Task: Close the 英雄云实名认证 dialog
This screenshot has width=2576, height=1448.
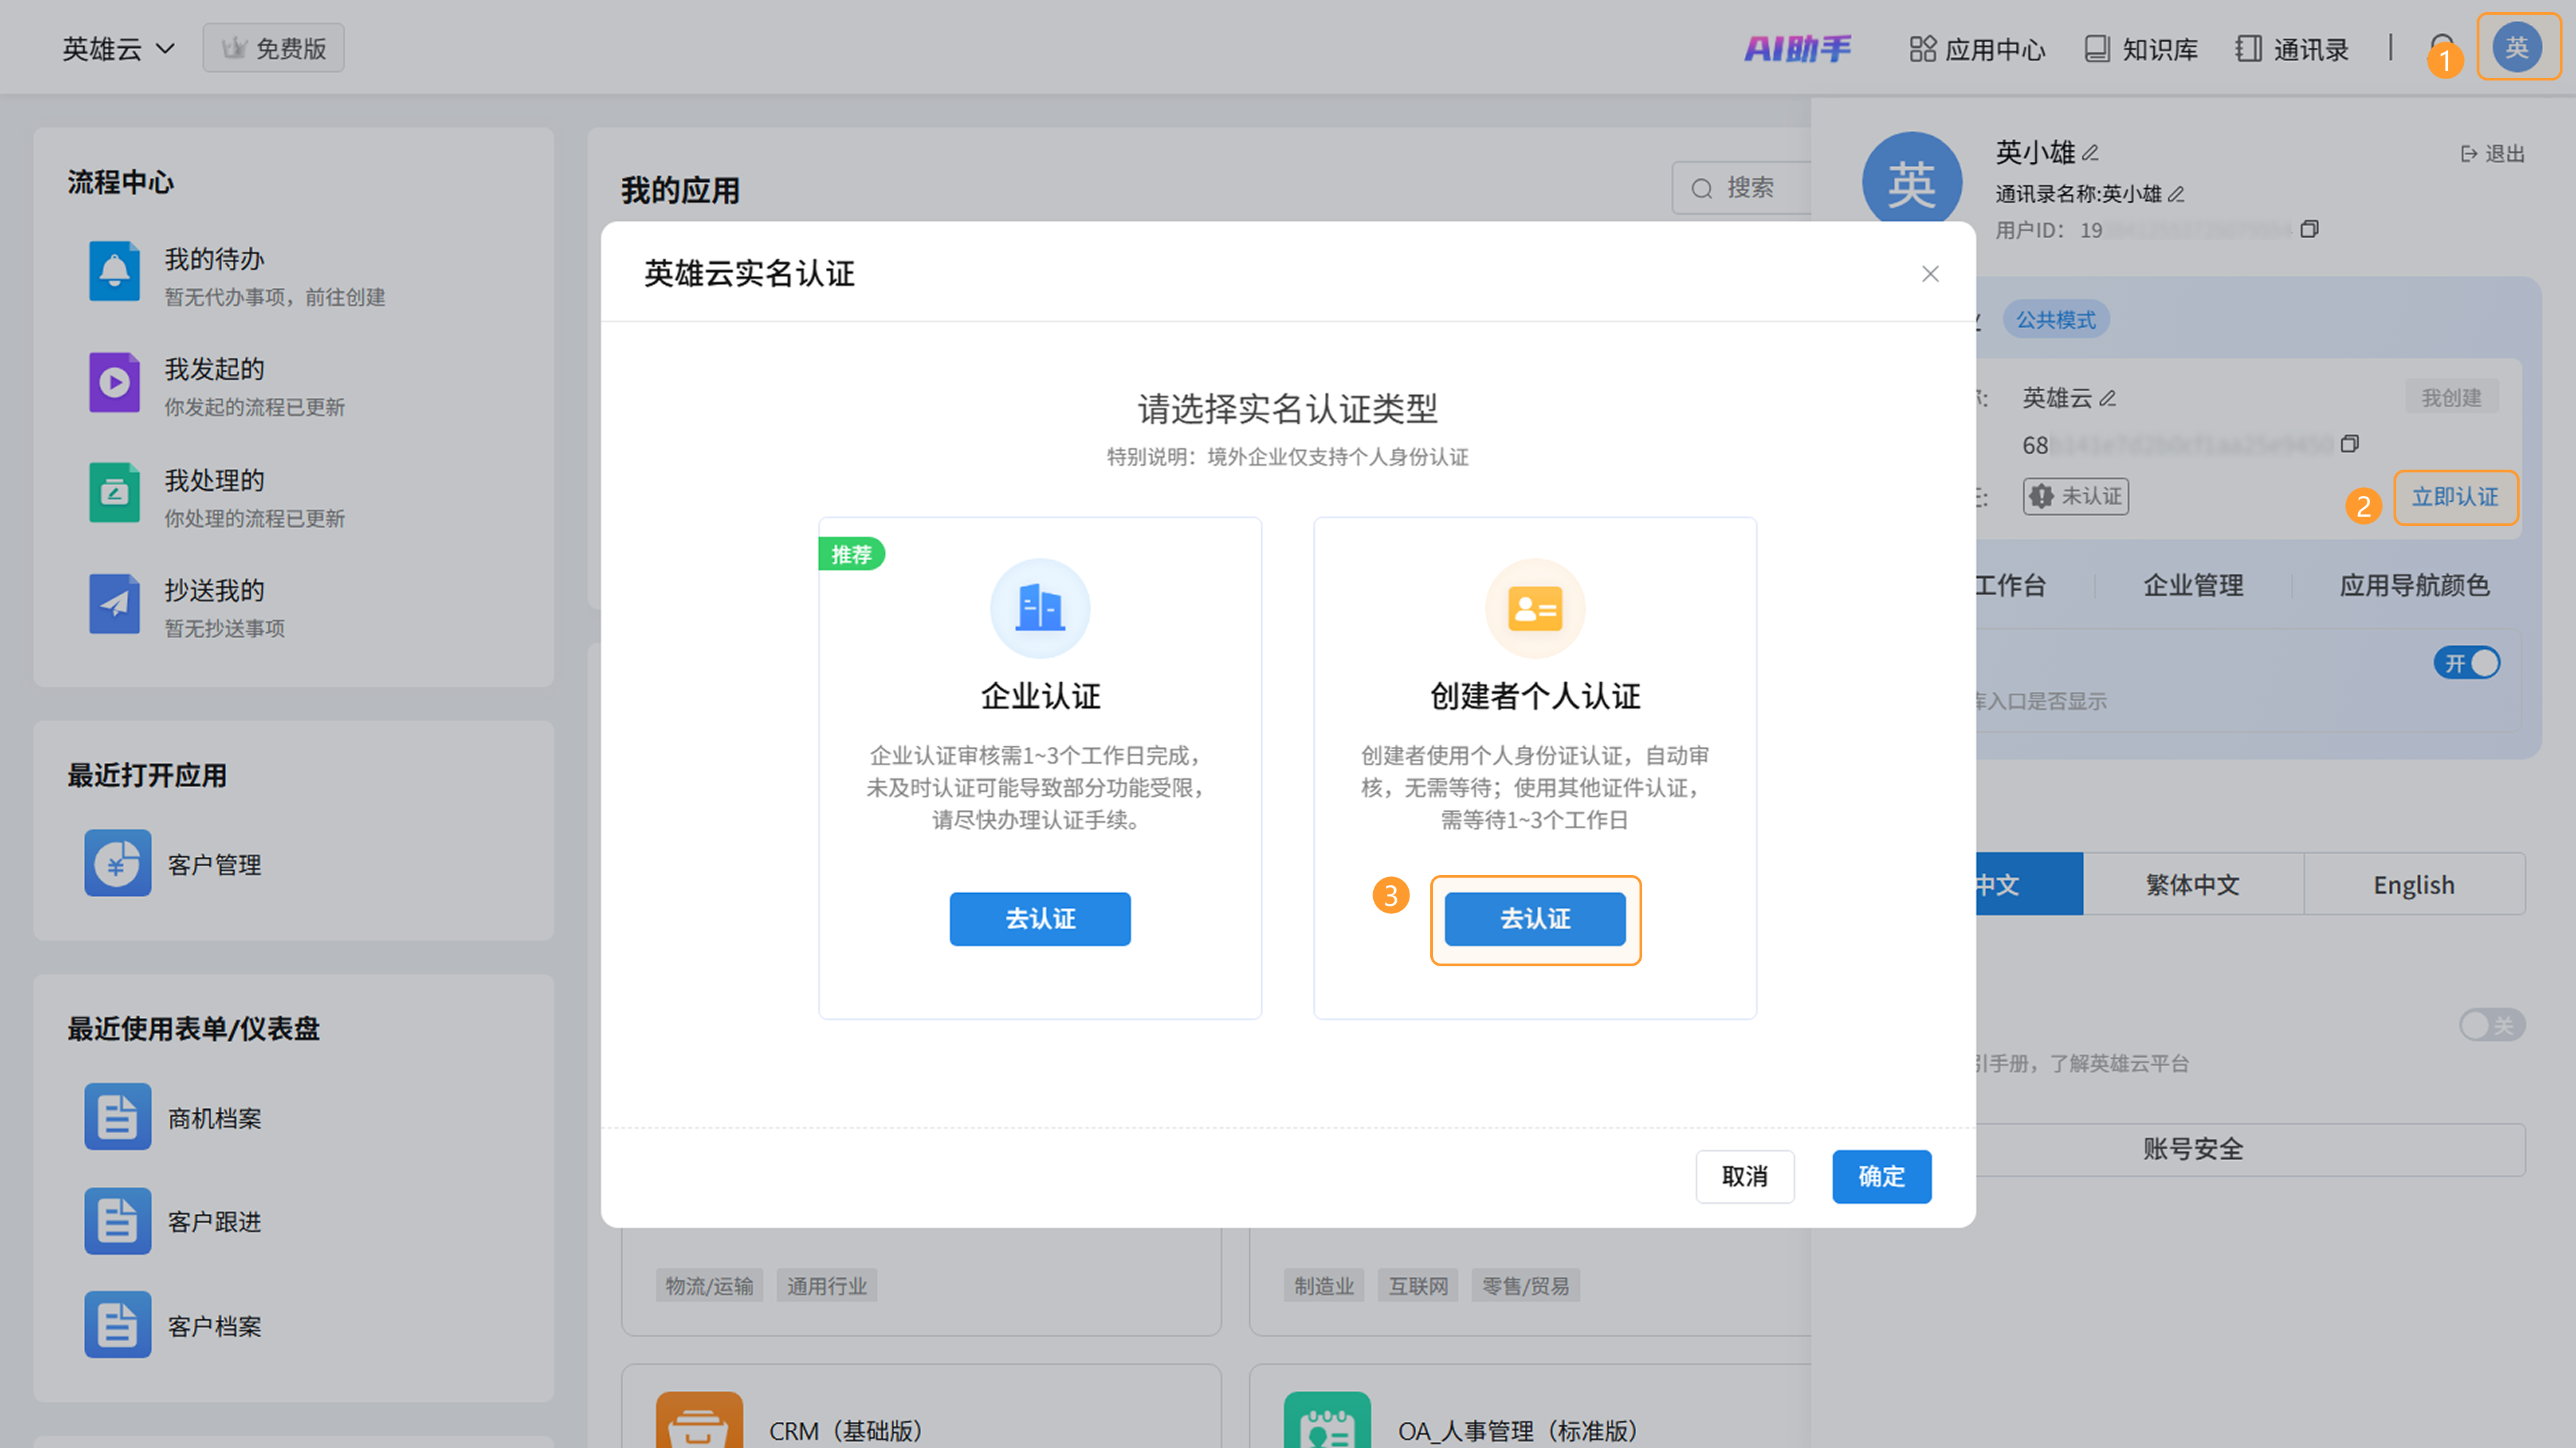Action: tap(1930, 274)
